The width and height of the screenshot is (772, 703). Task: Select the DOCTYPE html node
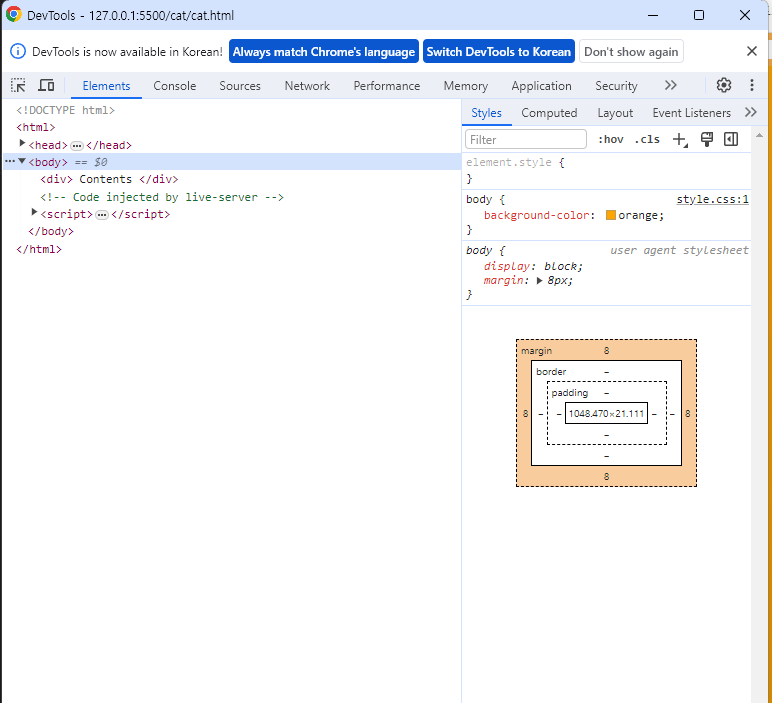65,110
